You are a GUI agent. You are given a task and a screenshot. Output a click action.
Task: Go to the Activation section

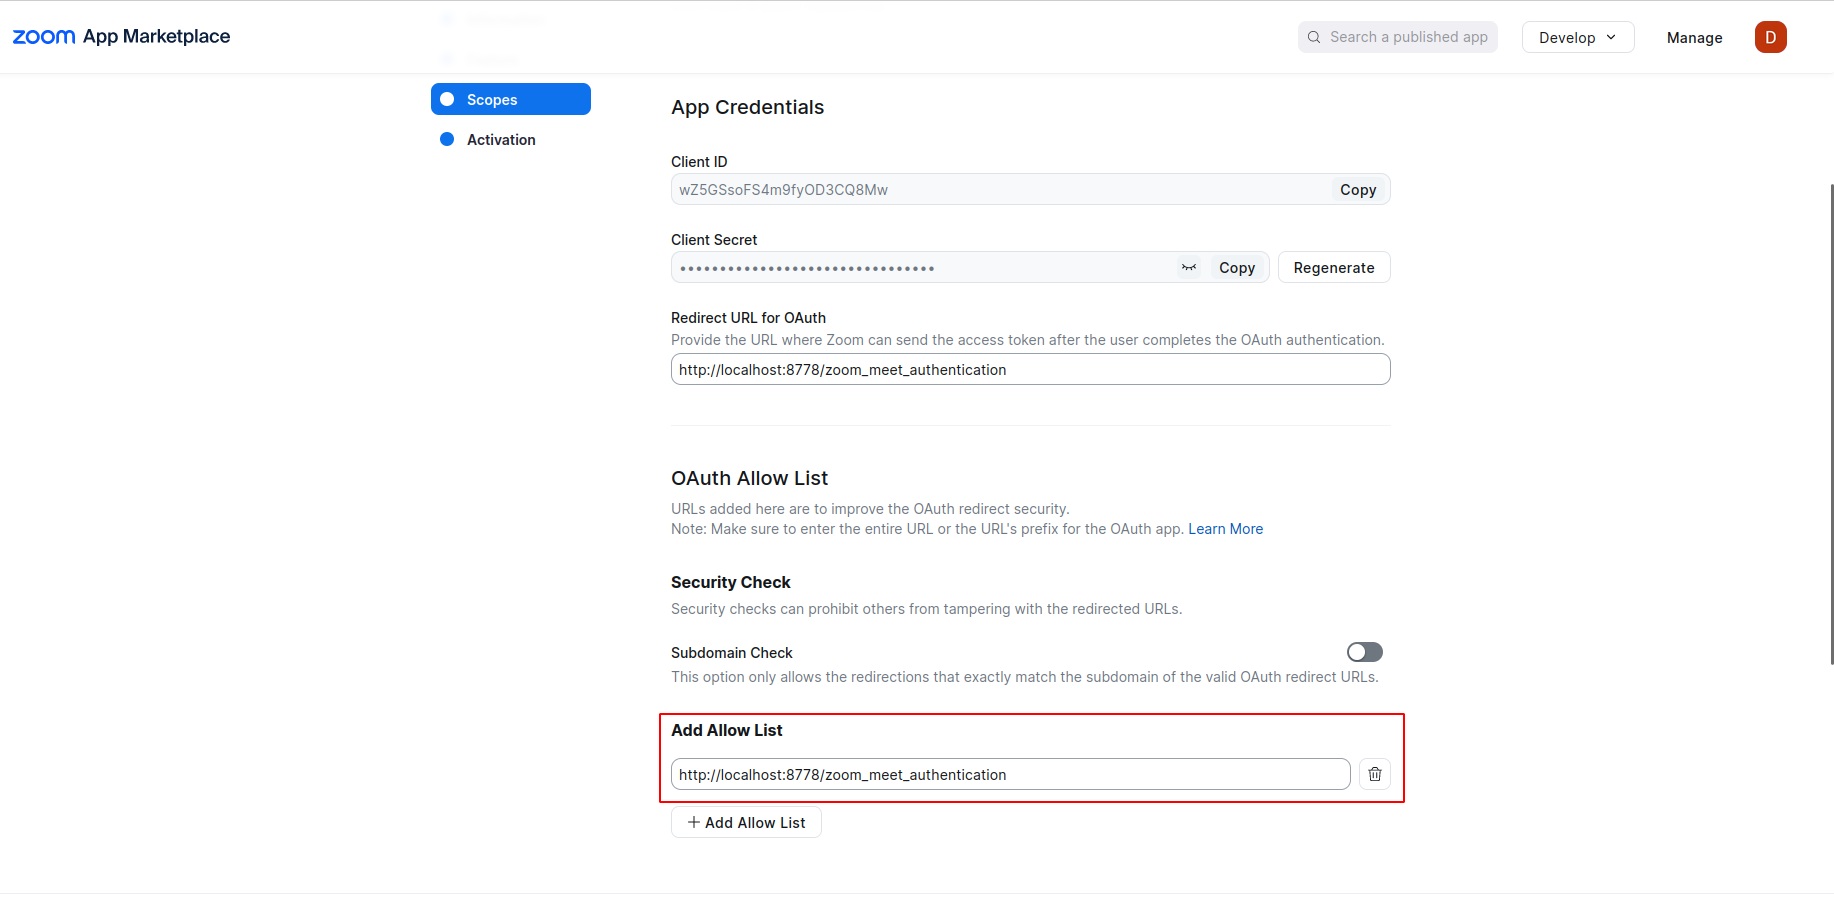tap(501, 140)
